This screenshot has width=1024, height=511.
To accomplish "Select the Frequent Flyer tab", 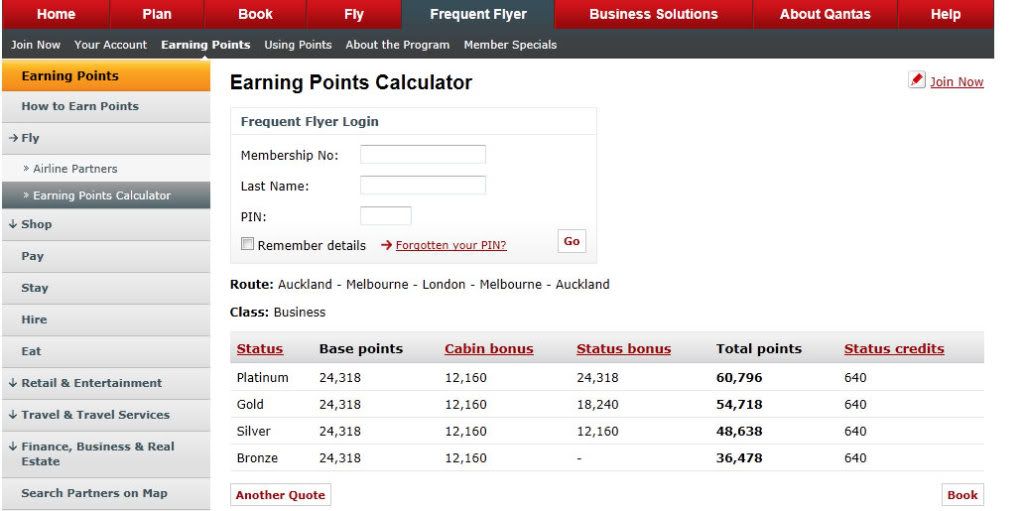I will 478,14.
